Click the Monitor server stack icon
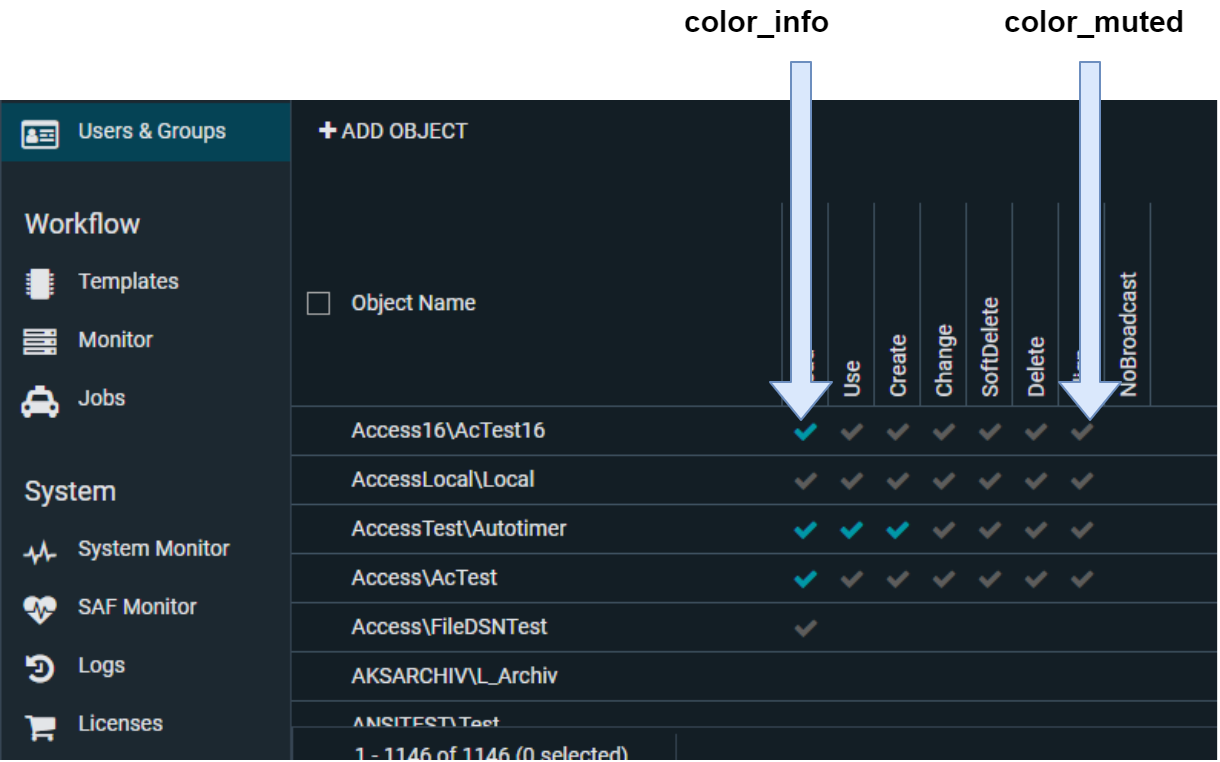This screenshot has height=762, width=1220. 39,341
